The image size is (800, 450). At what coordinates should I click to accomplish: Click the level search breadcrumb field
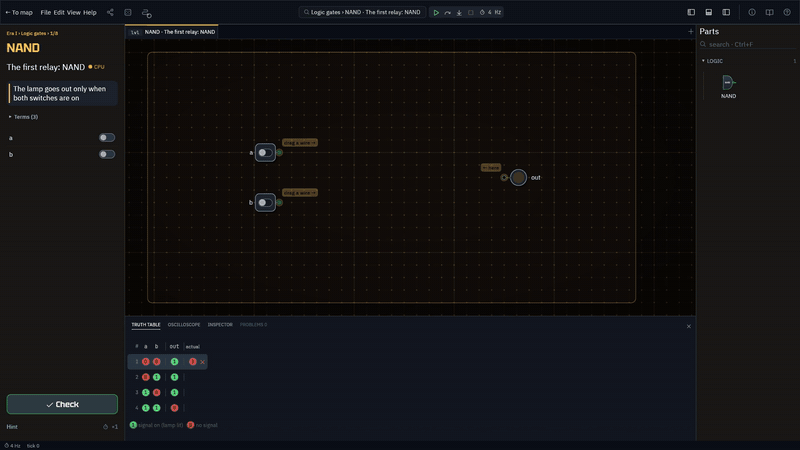(362, 12)
